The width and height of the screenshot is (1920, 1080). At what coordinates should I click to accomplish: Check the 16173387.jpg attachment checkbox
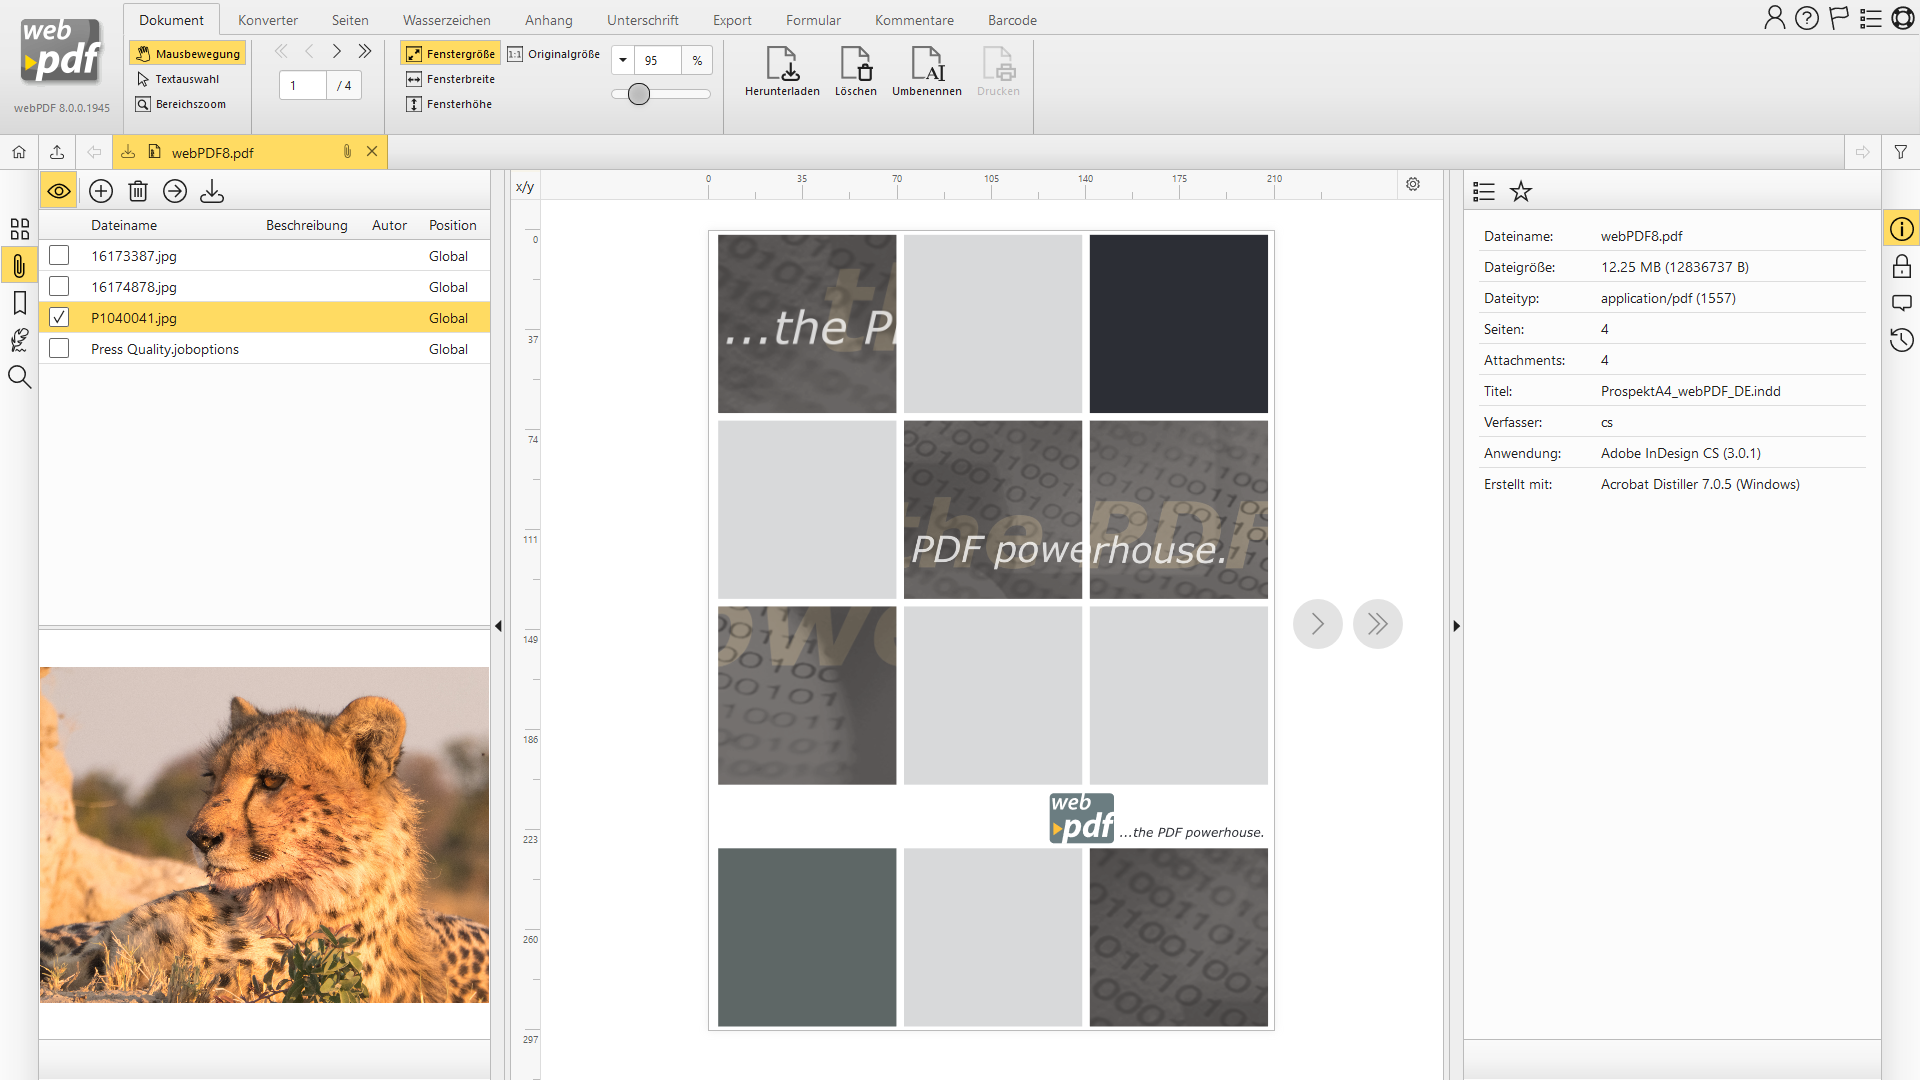pos(59,256)
